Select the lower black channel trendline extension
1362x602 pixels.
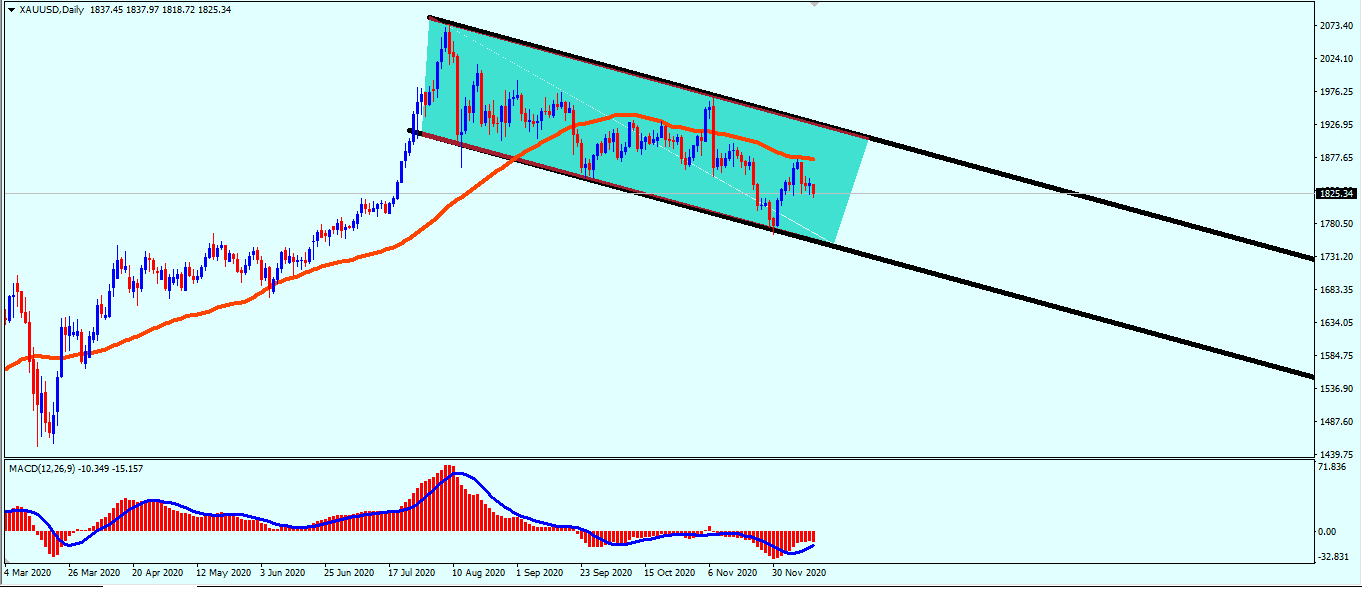coord(1075,309)
